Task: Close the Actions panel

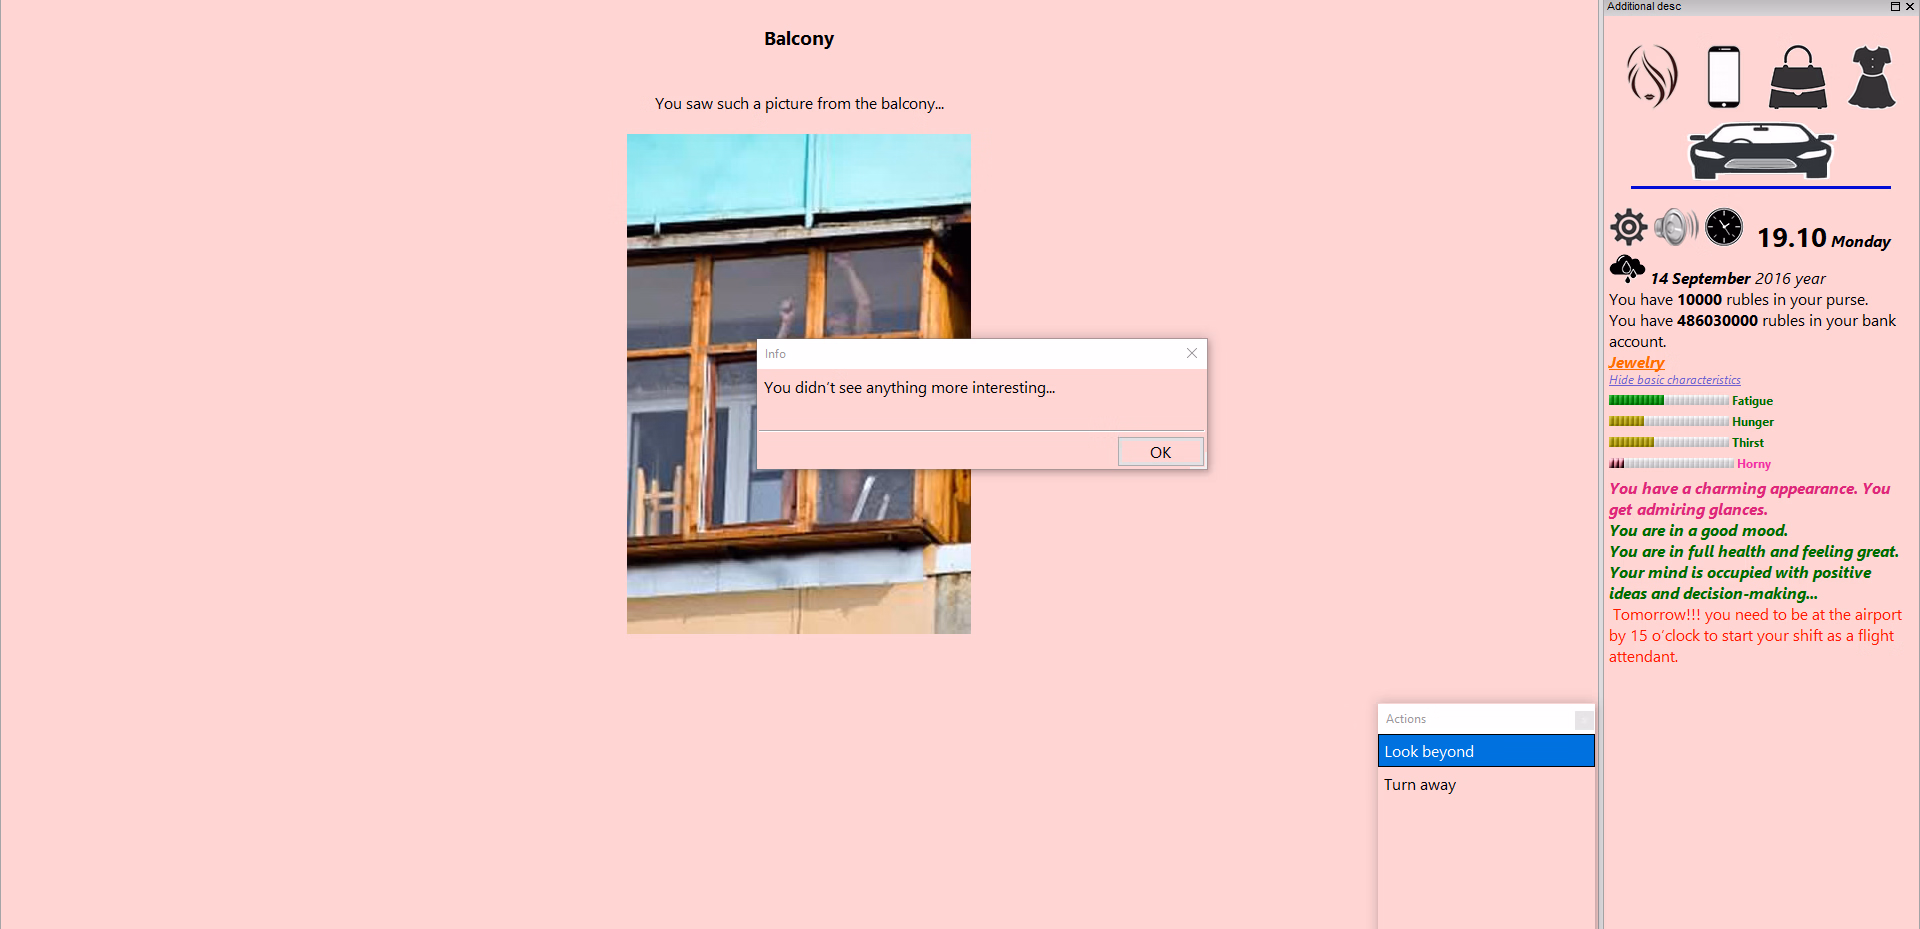Action: 1584,719
